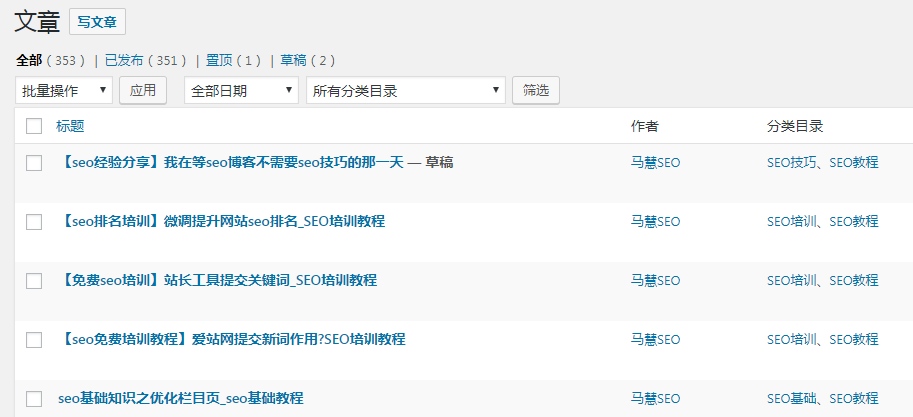The height and width of the screenshot is (417, 913).
Task: Open SEO基础 category link
Action: (x=791, y=398)
